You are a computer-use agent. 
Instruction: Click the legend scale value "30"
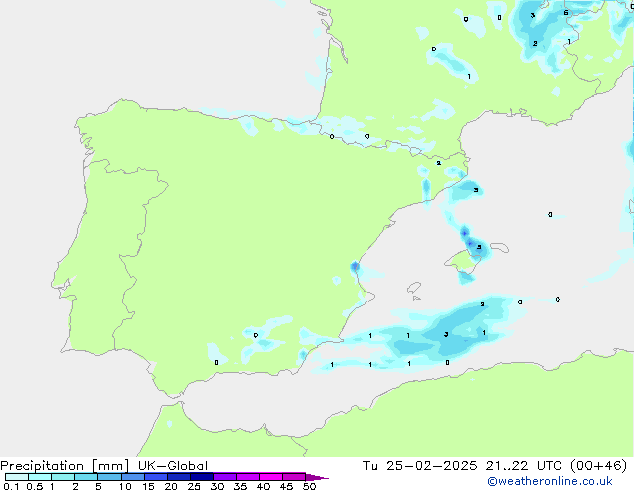click(x=217, y=486)
